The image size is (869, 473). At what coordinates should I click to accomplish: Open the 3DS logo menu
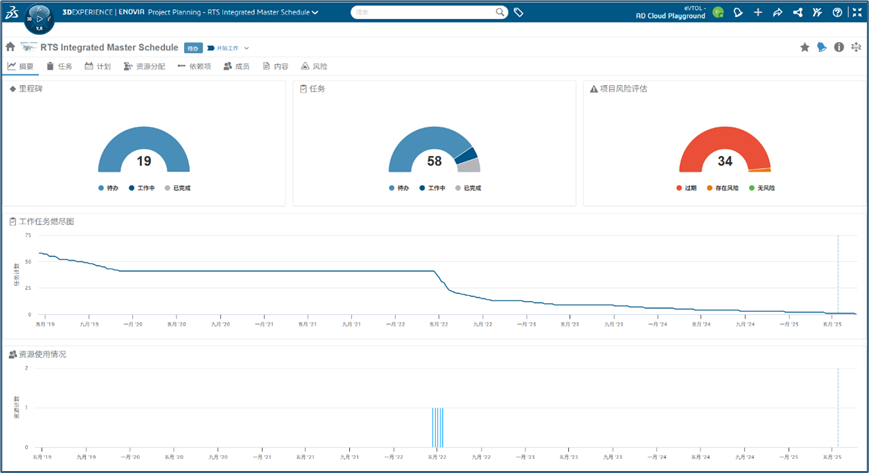pos(12,13)
